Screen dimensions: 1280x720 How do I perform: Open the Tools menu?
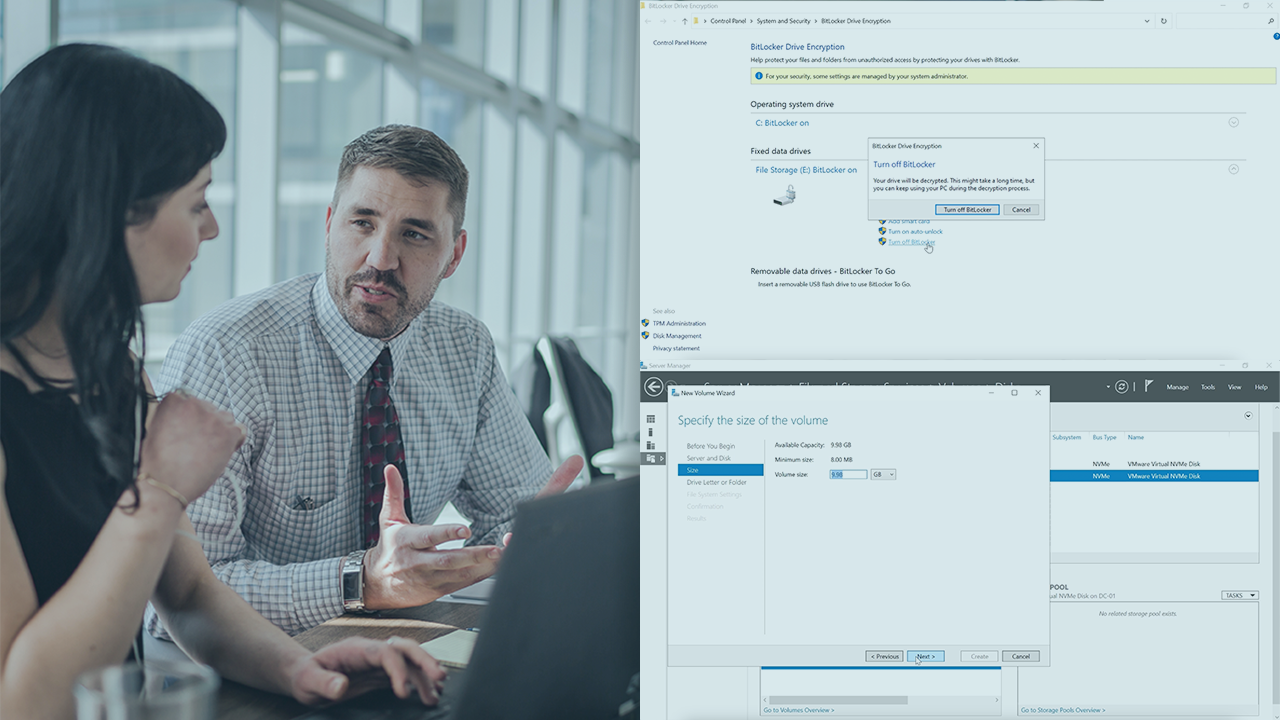pos(1208,387)
